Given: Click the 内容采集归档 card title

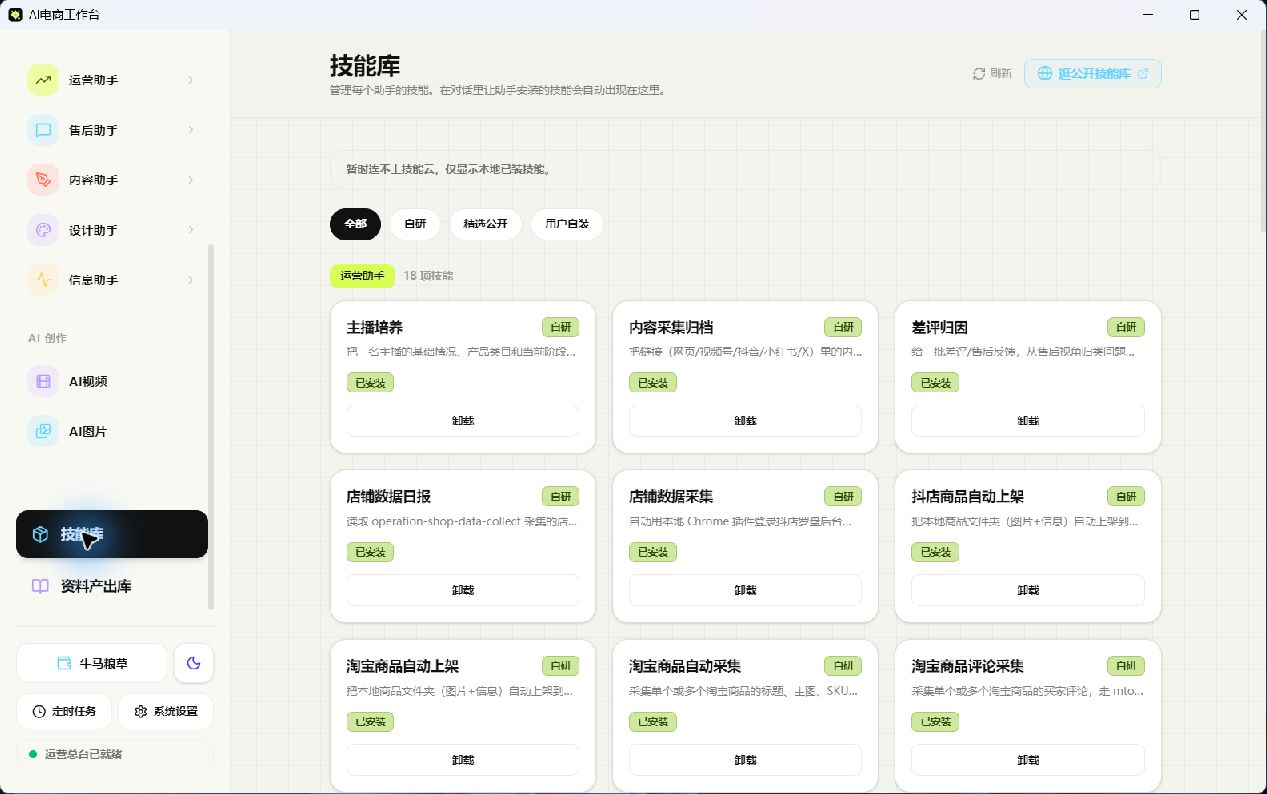Looking at the screenshot, I should (671, 327).
